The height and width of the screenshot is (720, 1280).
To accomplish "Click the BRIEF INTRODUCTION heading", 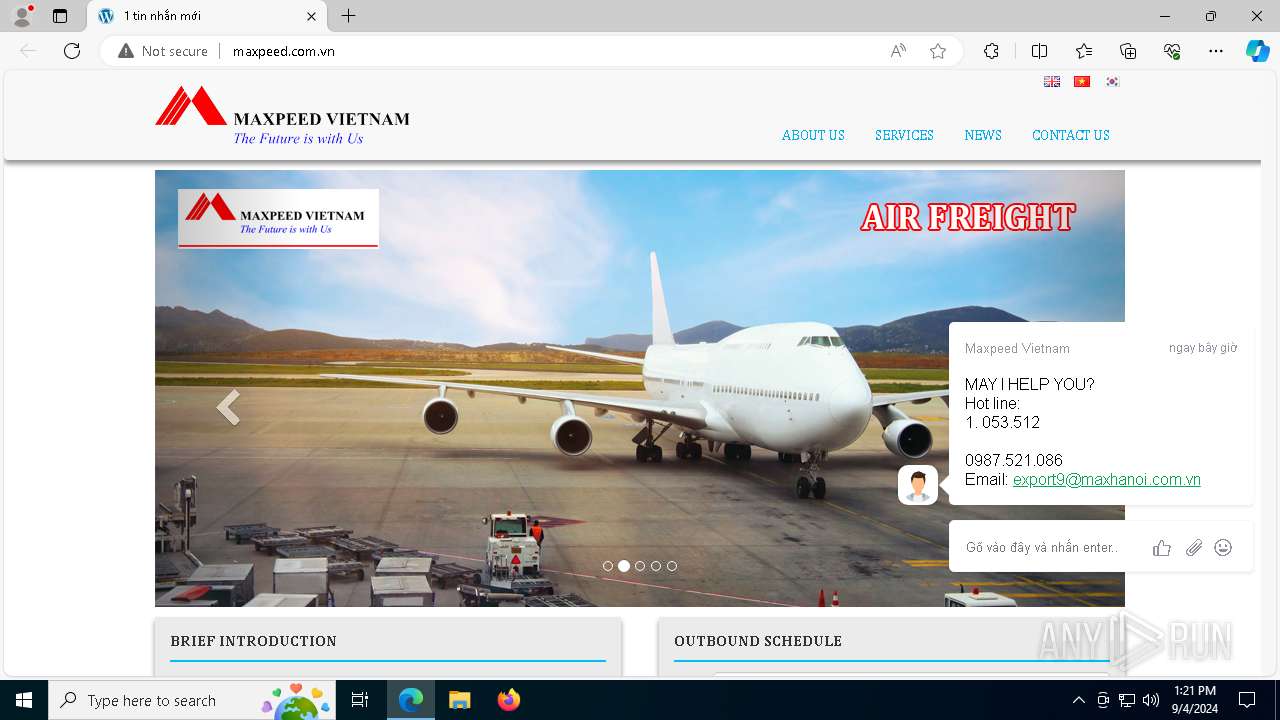I will pos(253,641).
